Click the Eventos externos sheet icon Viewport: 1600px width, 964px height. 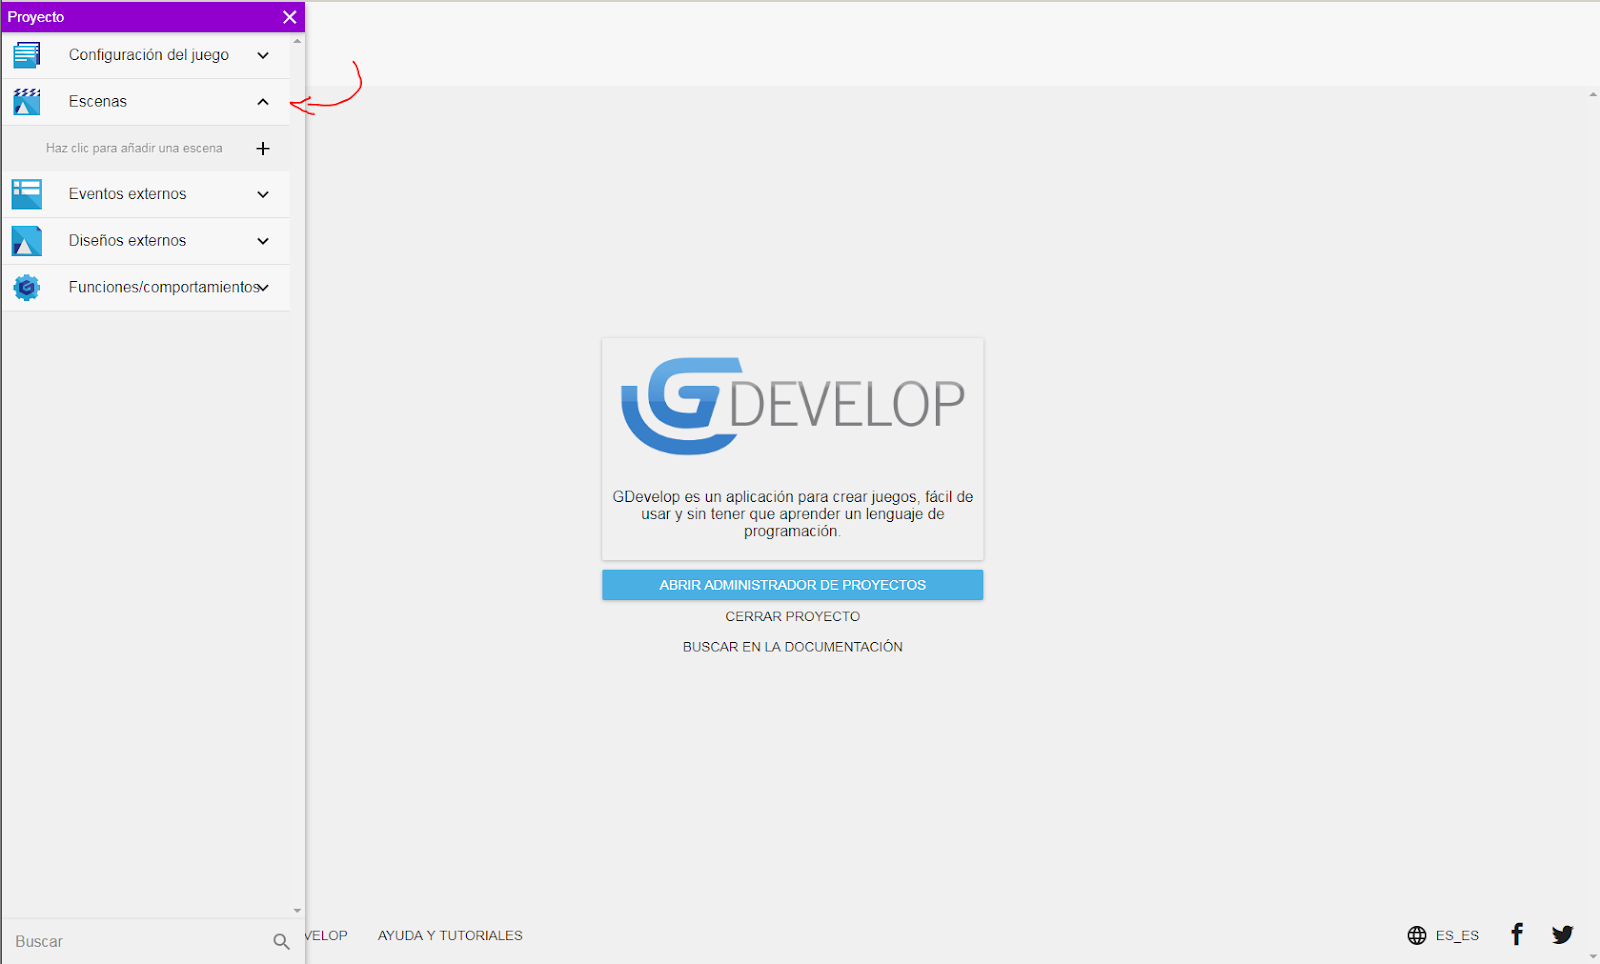[25, 194]
